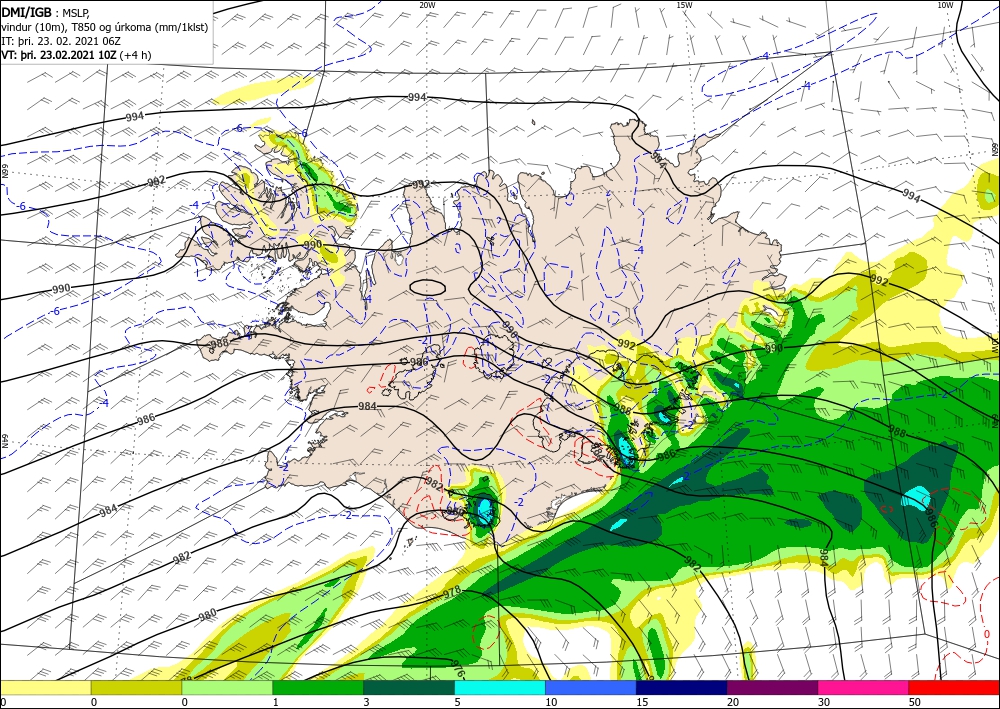Viewport: 1000px width, 709px height.
Task: Click the legend value '50'
Action: coord(915,702)
